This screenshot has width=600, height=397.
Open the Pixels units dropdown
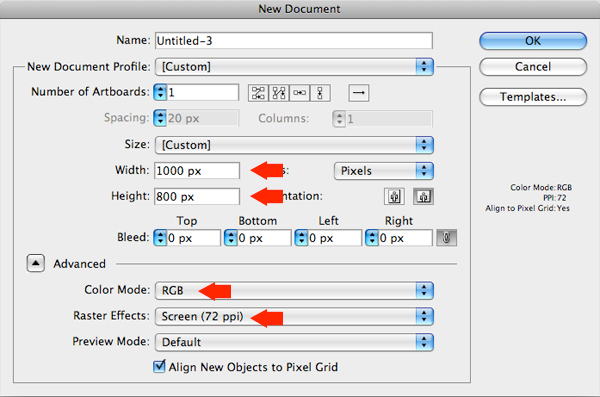click(384, 171)
